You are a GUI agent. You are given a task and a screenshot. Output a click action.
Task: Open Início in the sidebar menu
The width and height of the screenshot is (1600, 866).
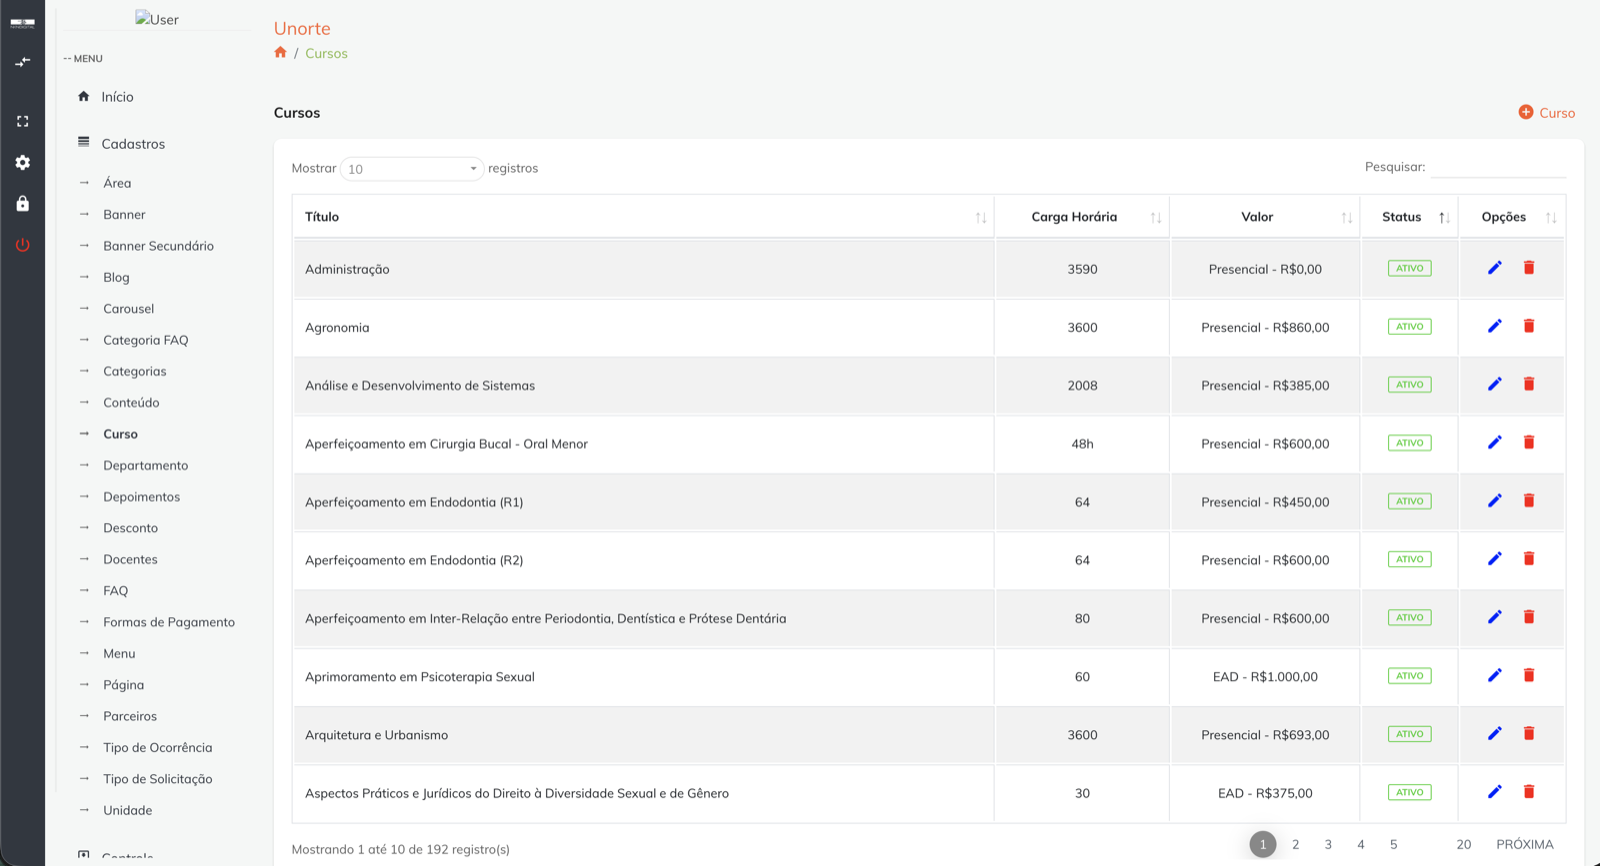click(117, 97)
